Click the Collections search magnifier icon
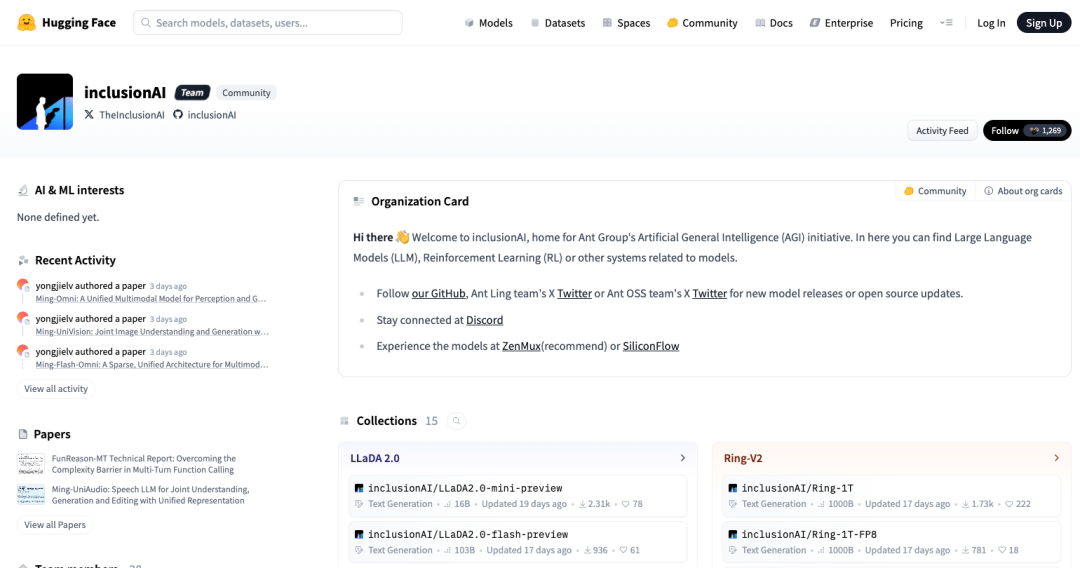The height and width of the screenshot is (568, 1080). click(x=456, y=421)
